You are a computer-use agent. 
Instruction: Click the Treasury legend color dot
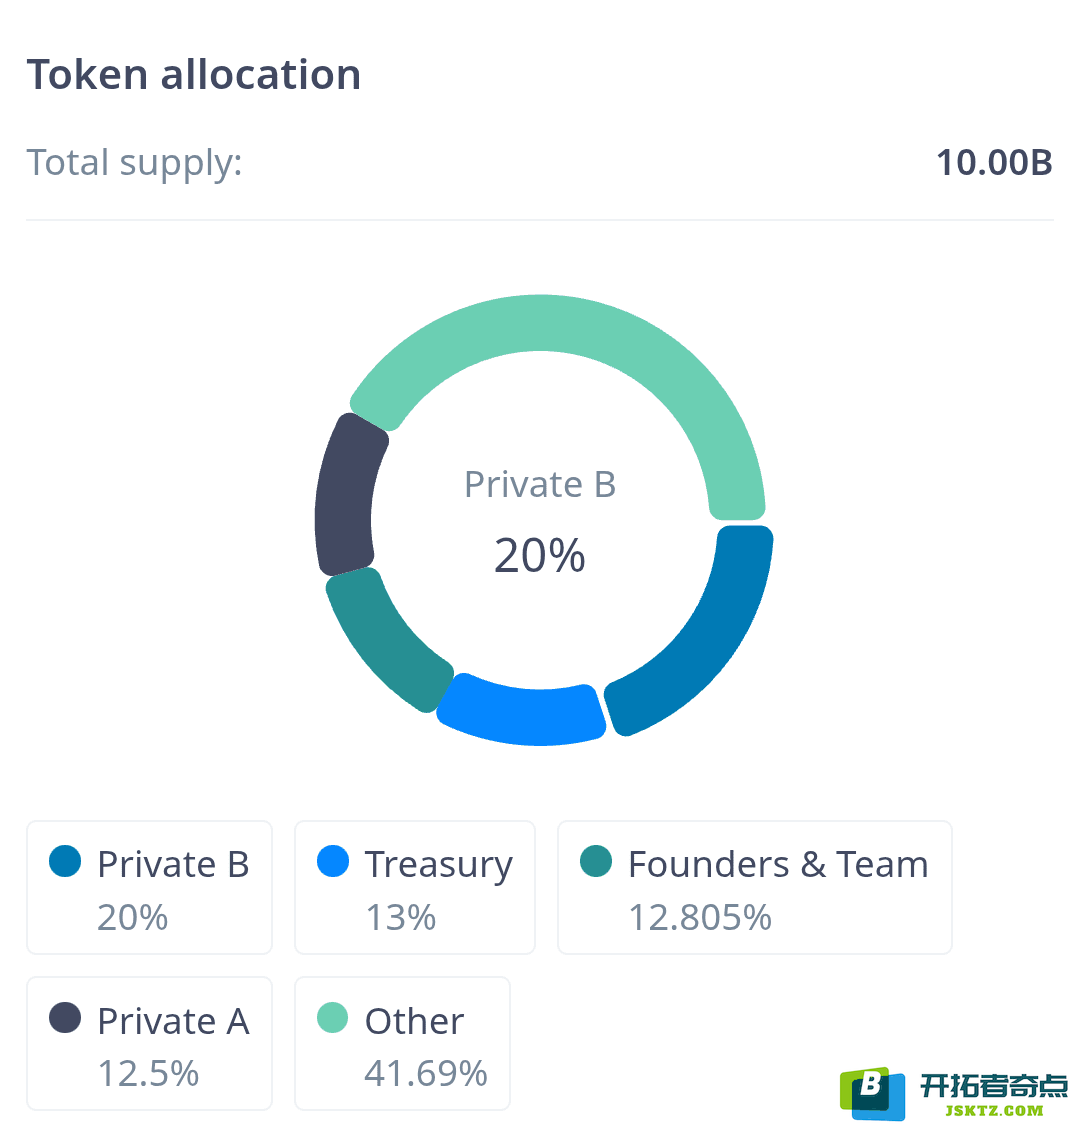(333, 861)
